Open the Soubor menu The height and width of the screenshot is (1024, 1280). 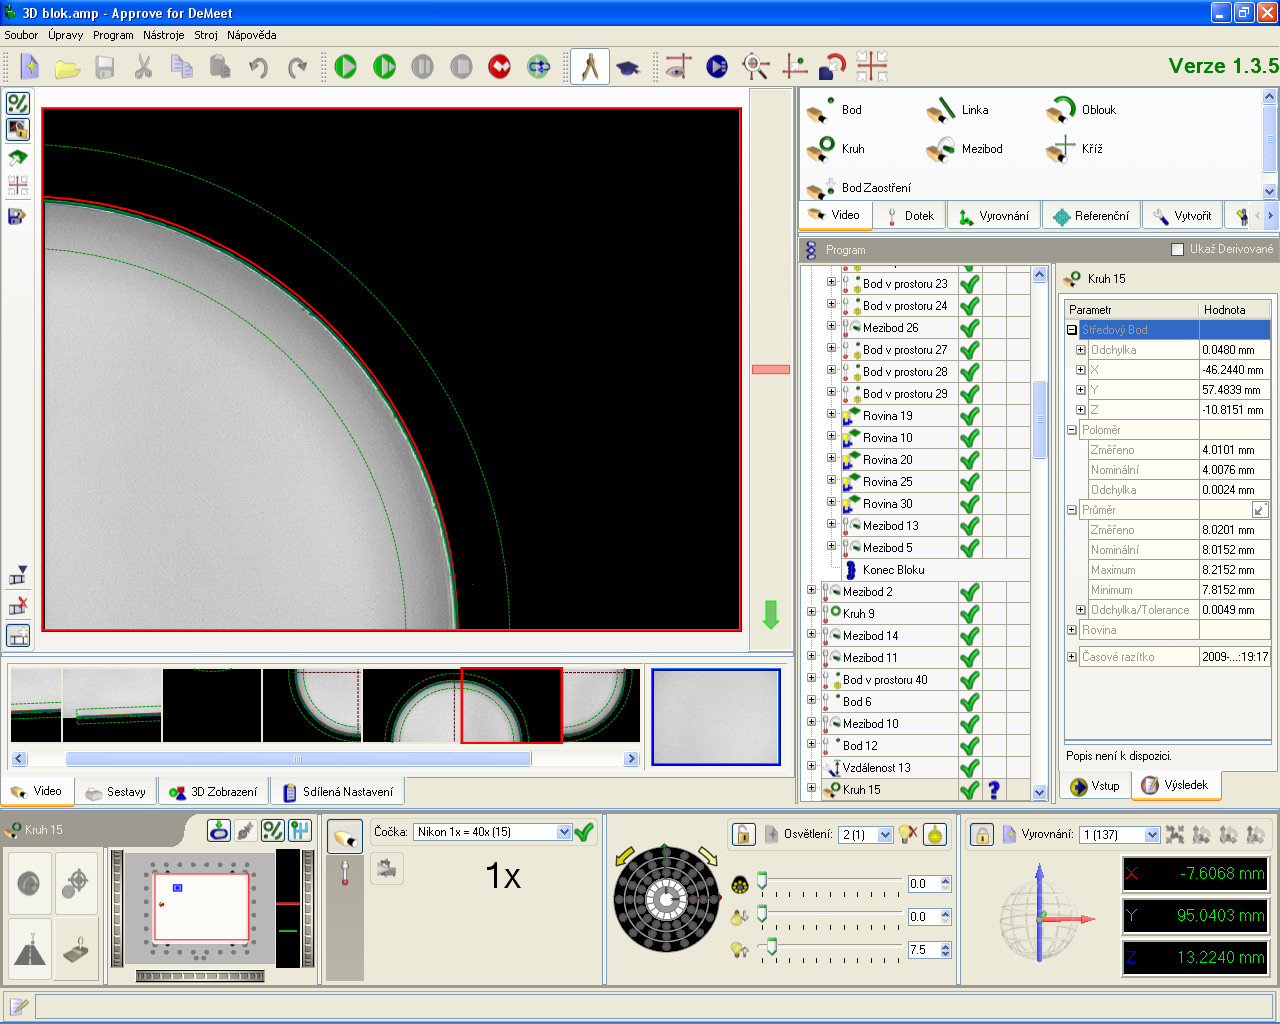pos(21,35)
